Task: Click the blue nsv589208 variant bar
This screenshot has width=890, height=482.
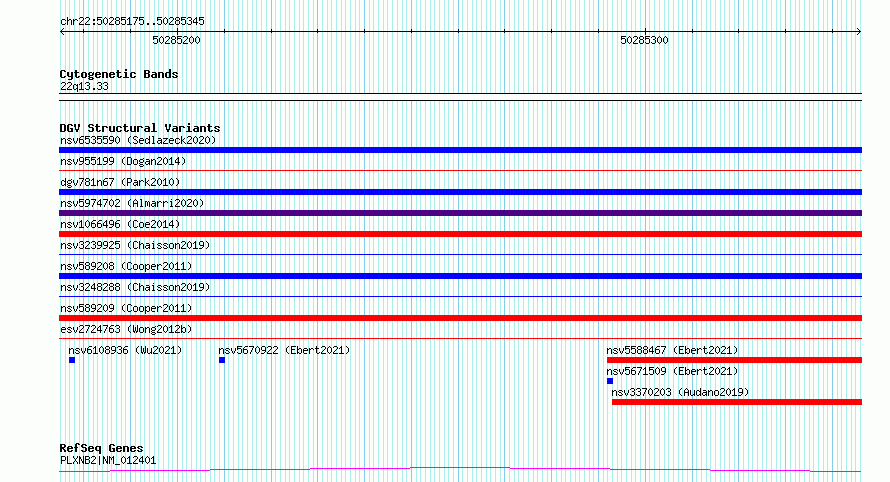Action: [460, 276]
